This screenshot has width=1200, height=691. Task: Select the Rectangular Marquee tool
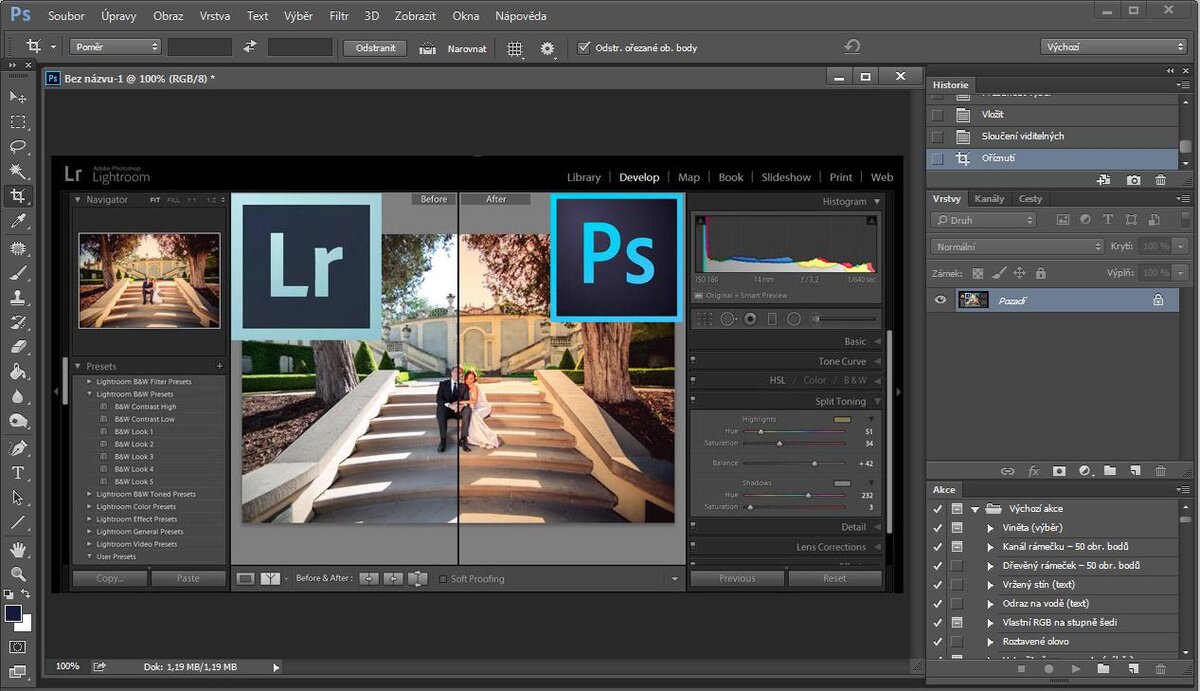coord(18,122)
